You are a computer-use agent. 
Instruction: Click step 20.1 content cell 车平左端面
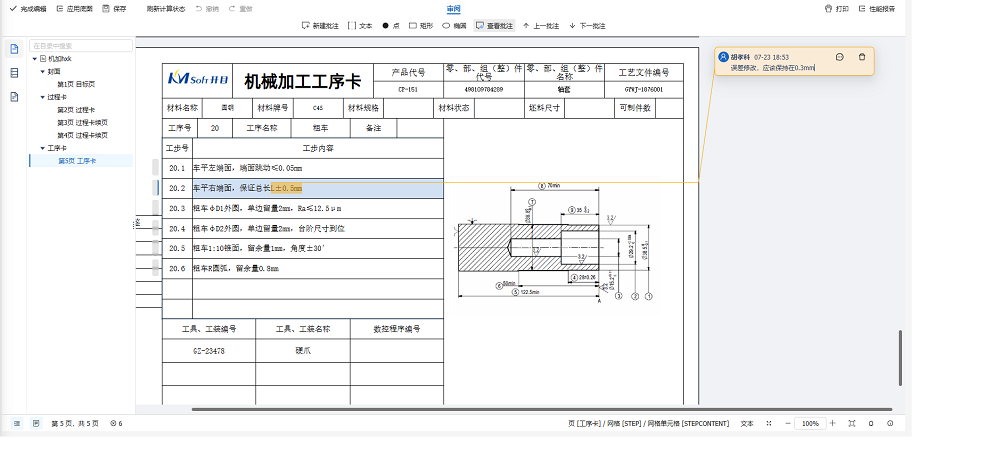click(x=318, y=168)
